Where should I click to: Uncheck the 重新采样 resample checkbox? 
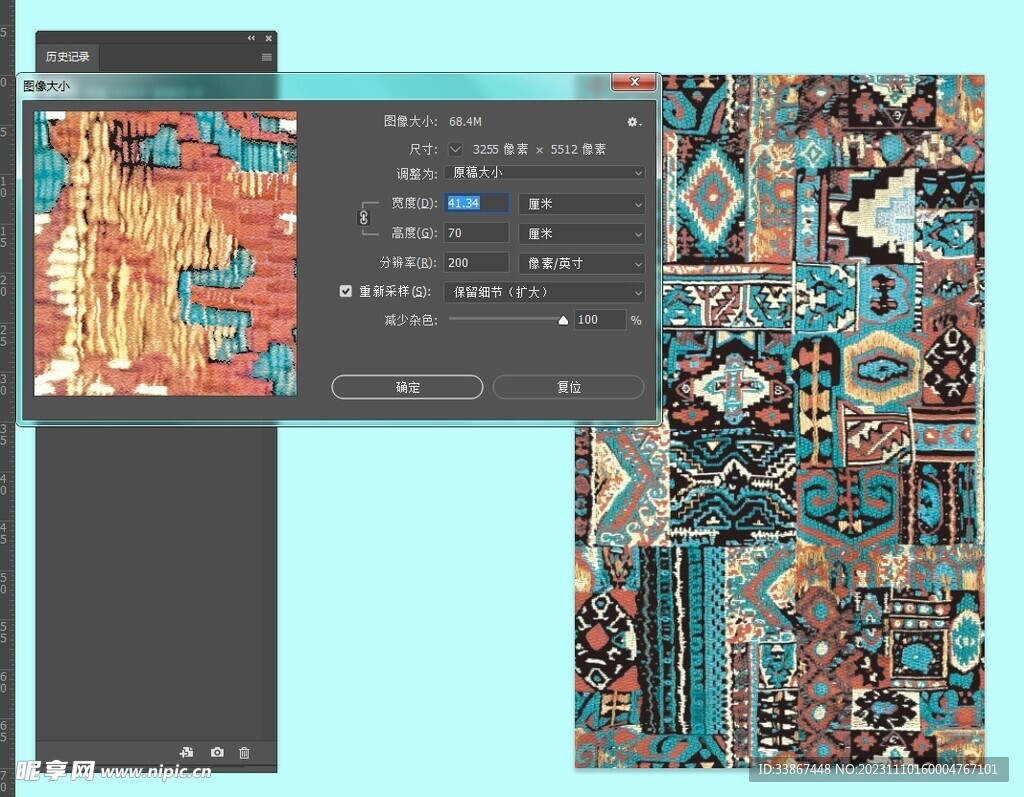click(346, 292)
